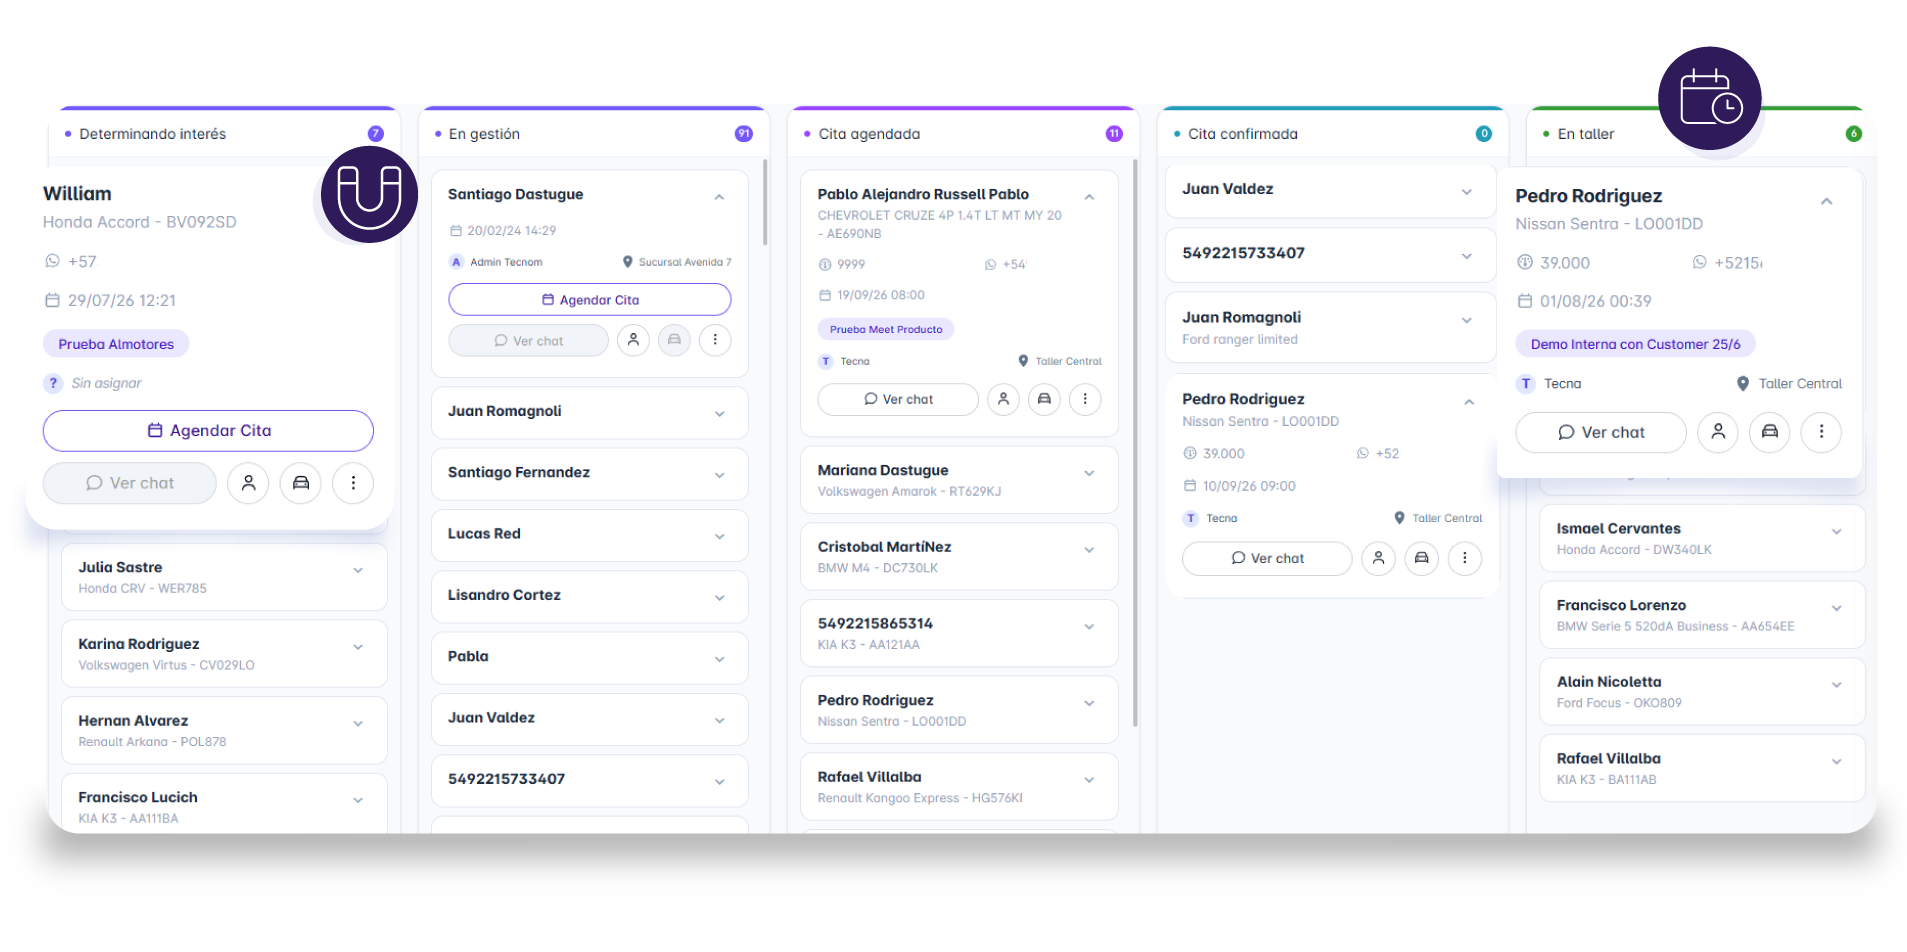Expand Juan Romagnoli in En gestión
This screenshot has width=1907, height=952.
pos(719,414)
